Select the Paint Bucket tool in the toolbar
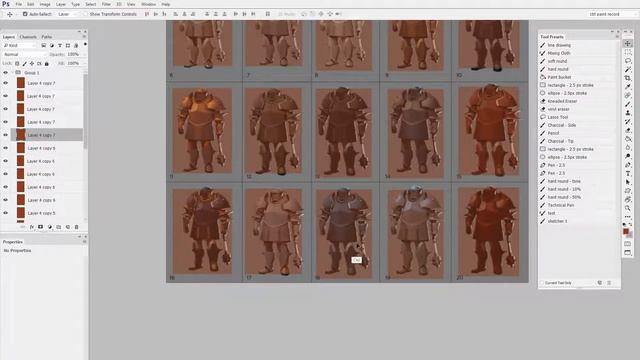 (x=627, y=139)
